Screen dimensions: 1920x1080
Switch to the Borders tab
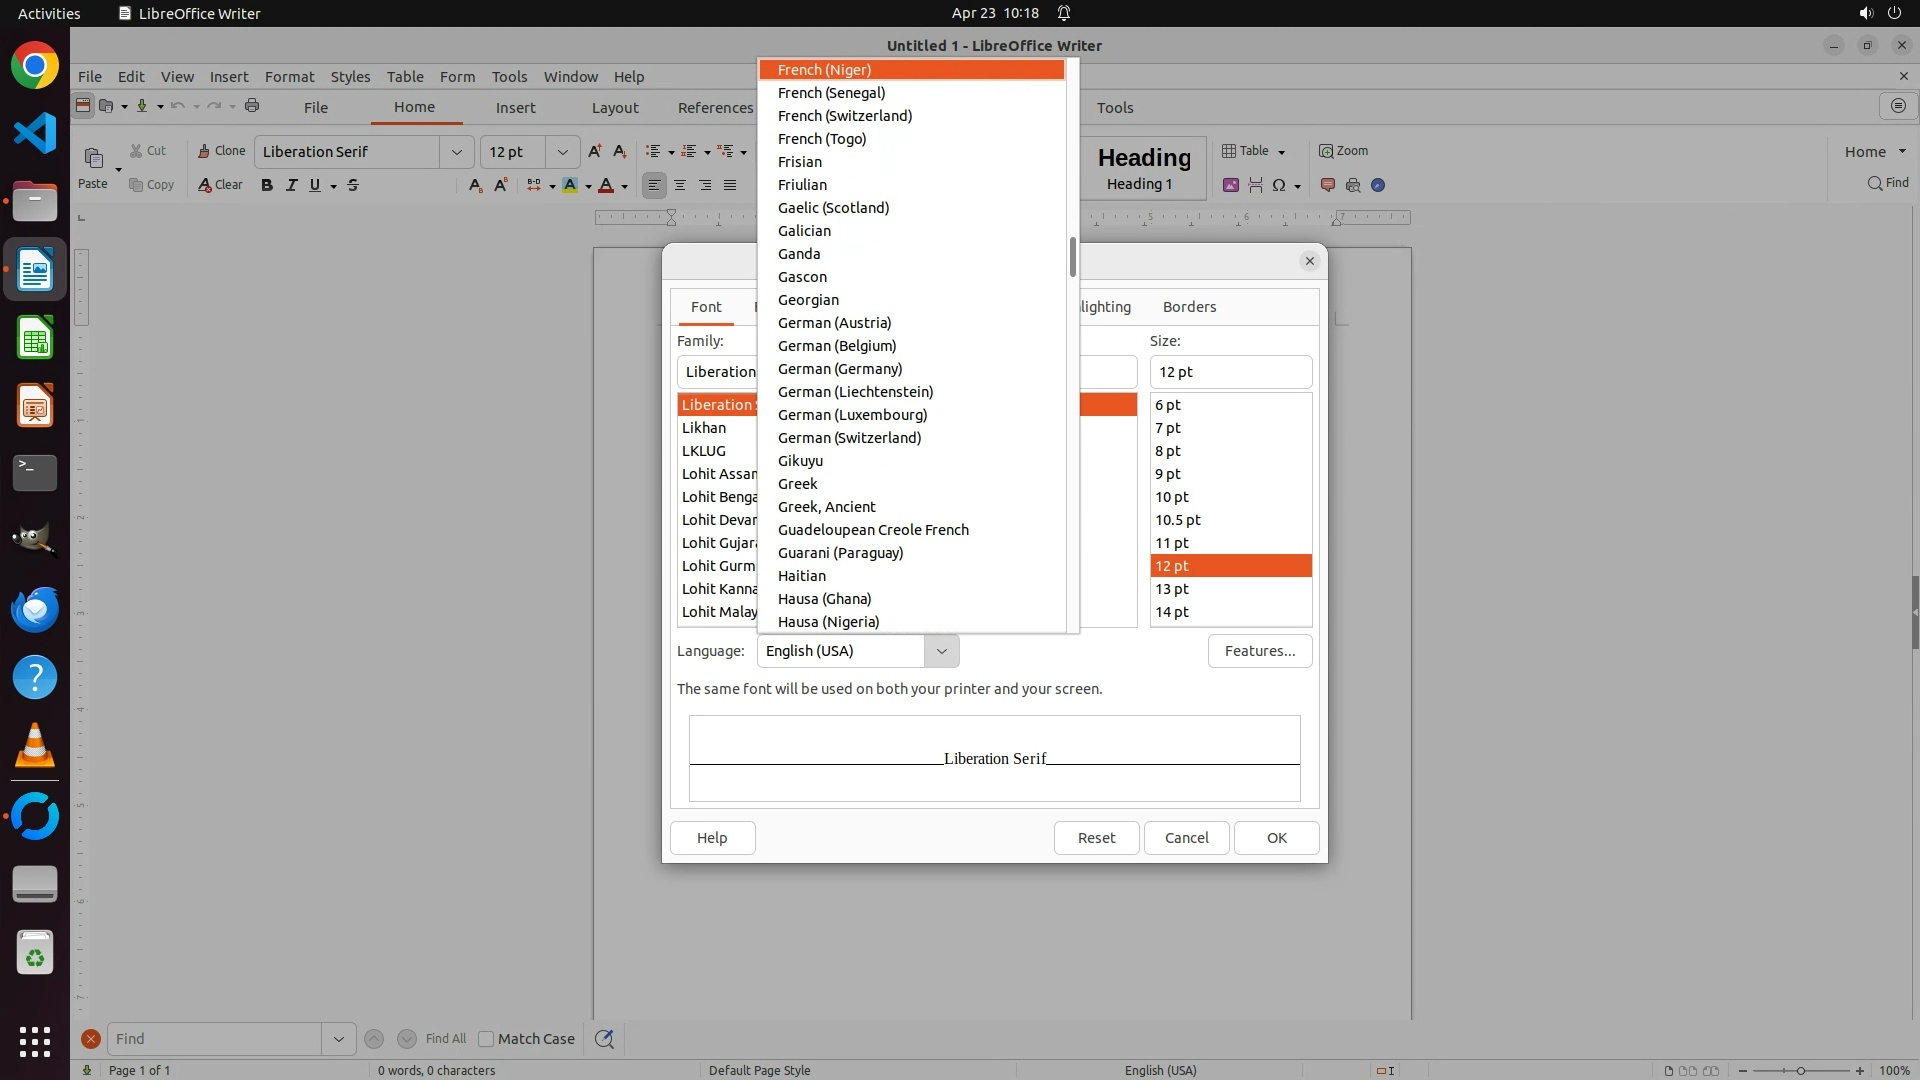click(1189, 307)
